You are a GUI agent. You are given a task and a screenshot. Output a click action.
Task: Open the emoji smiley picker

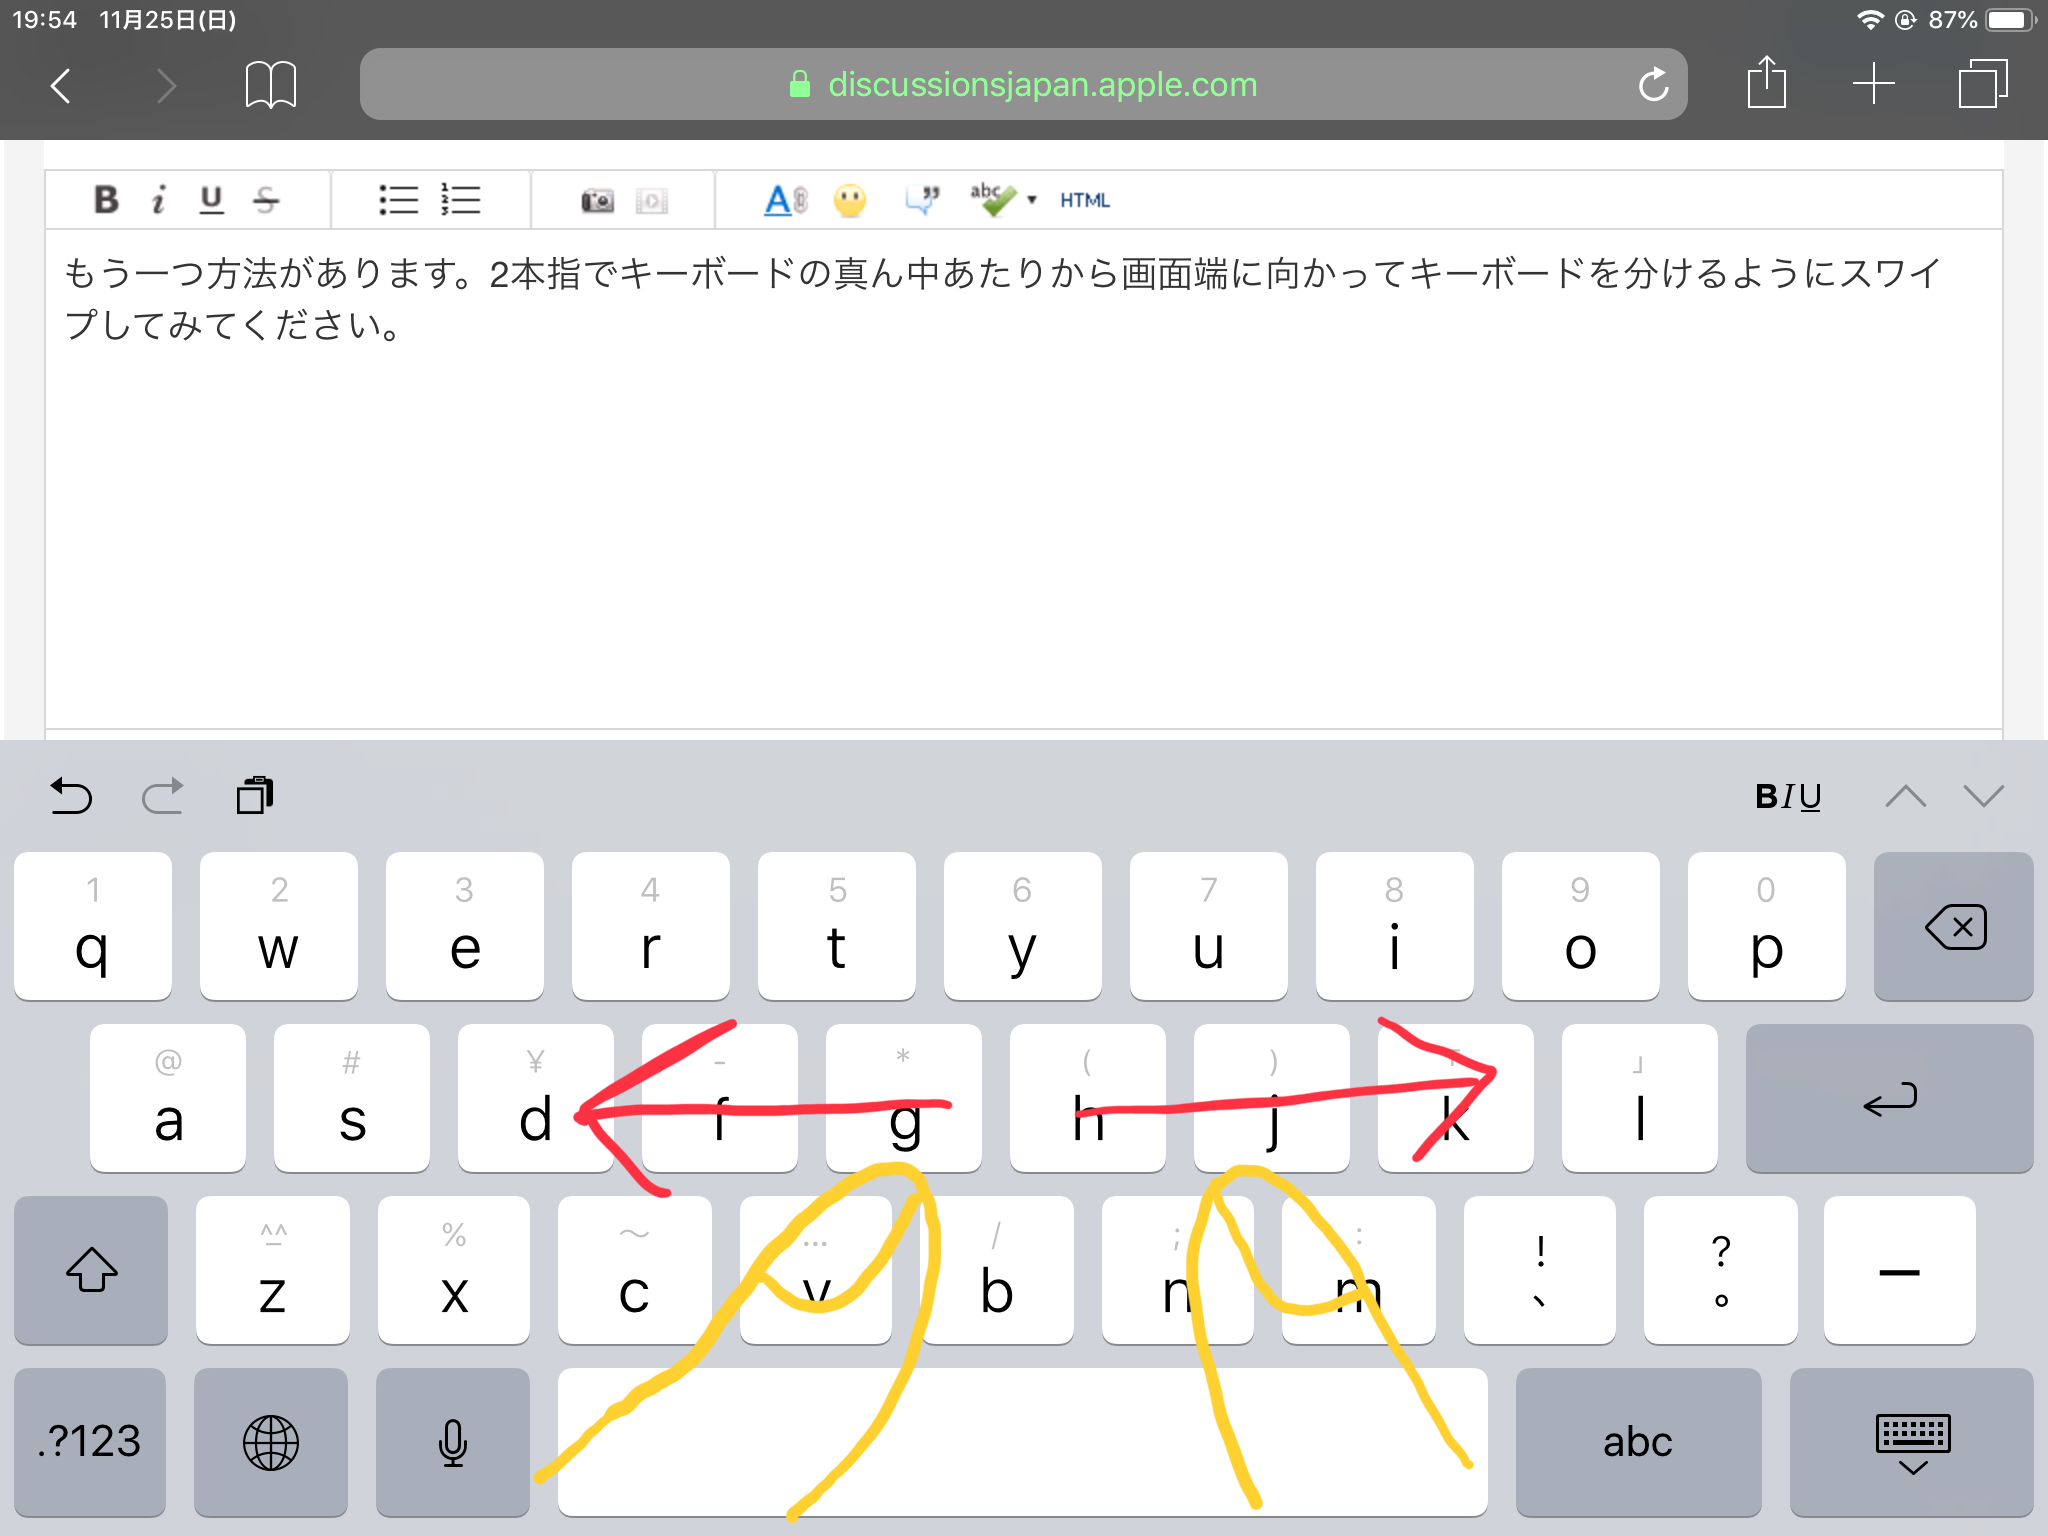(850, 200)
